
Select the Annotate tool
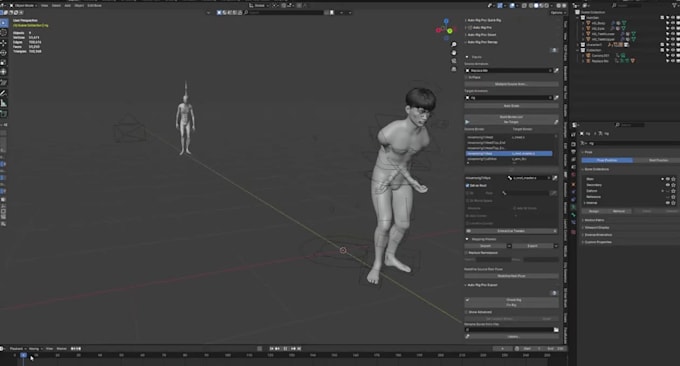pyautogui.click(x=4, y=93)
